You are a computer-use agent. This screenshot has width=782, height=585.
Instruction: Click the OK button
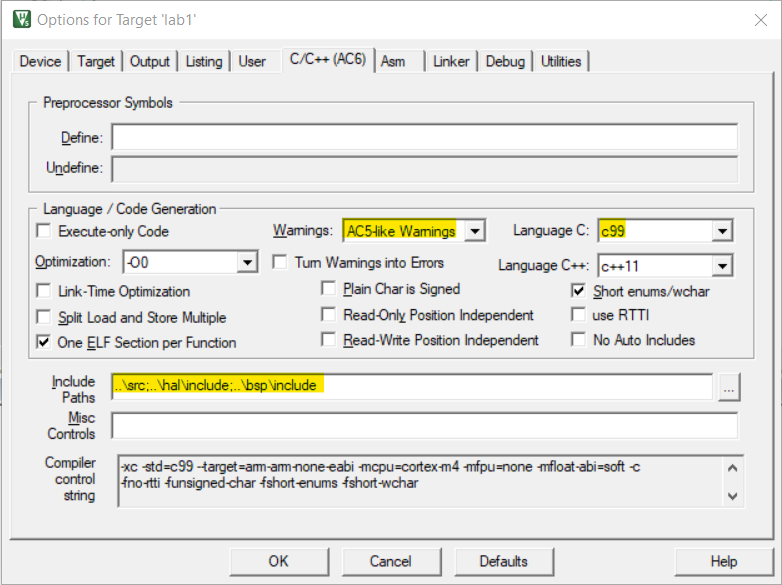tap(279, 561)
